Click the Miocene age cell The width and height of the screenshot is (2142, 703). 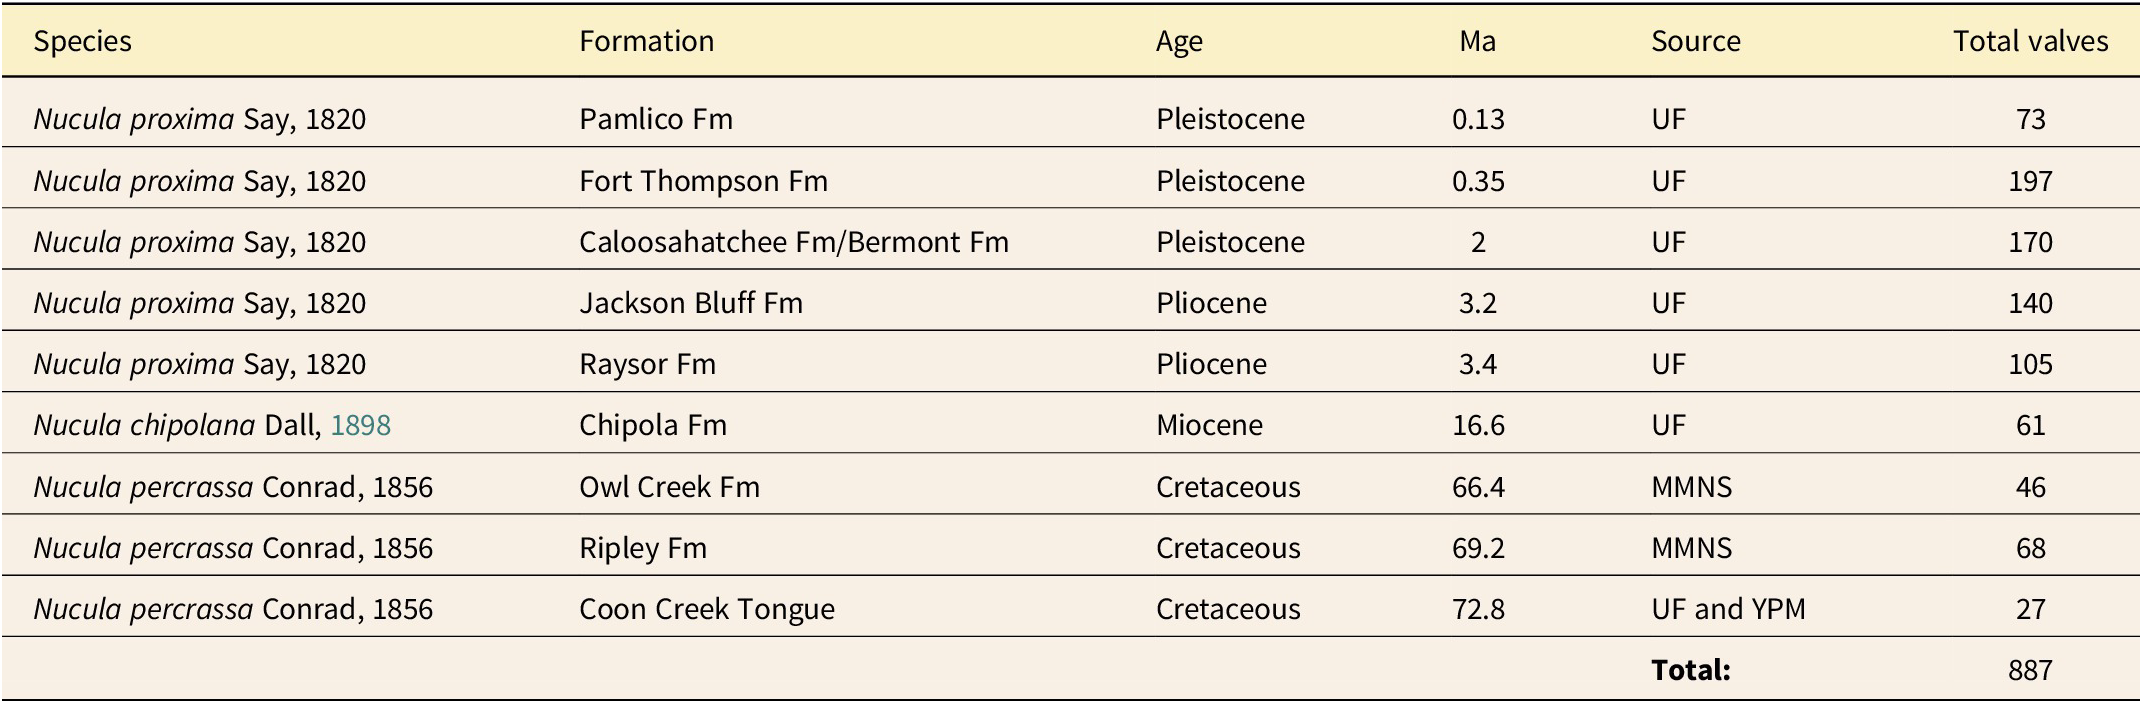click(1209, 425)
